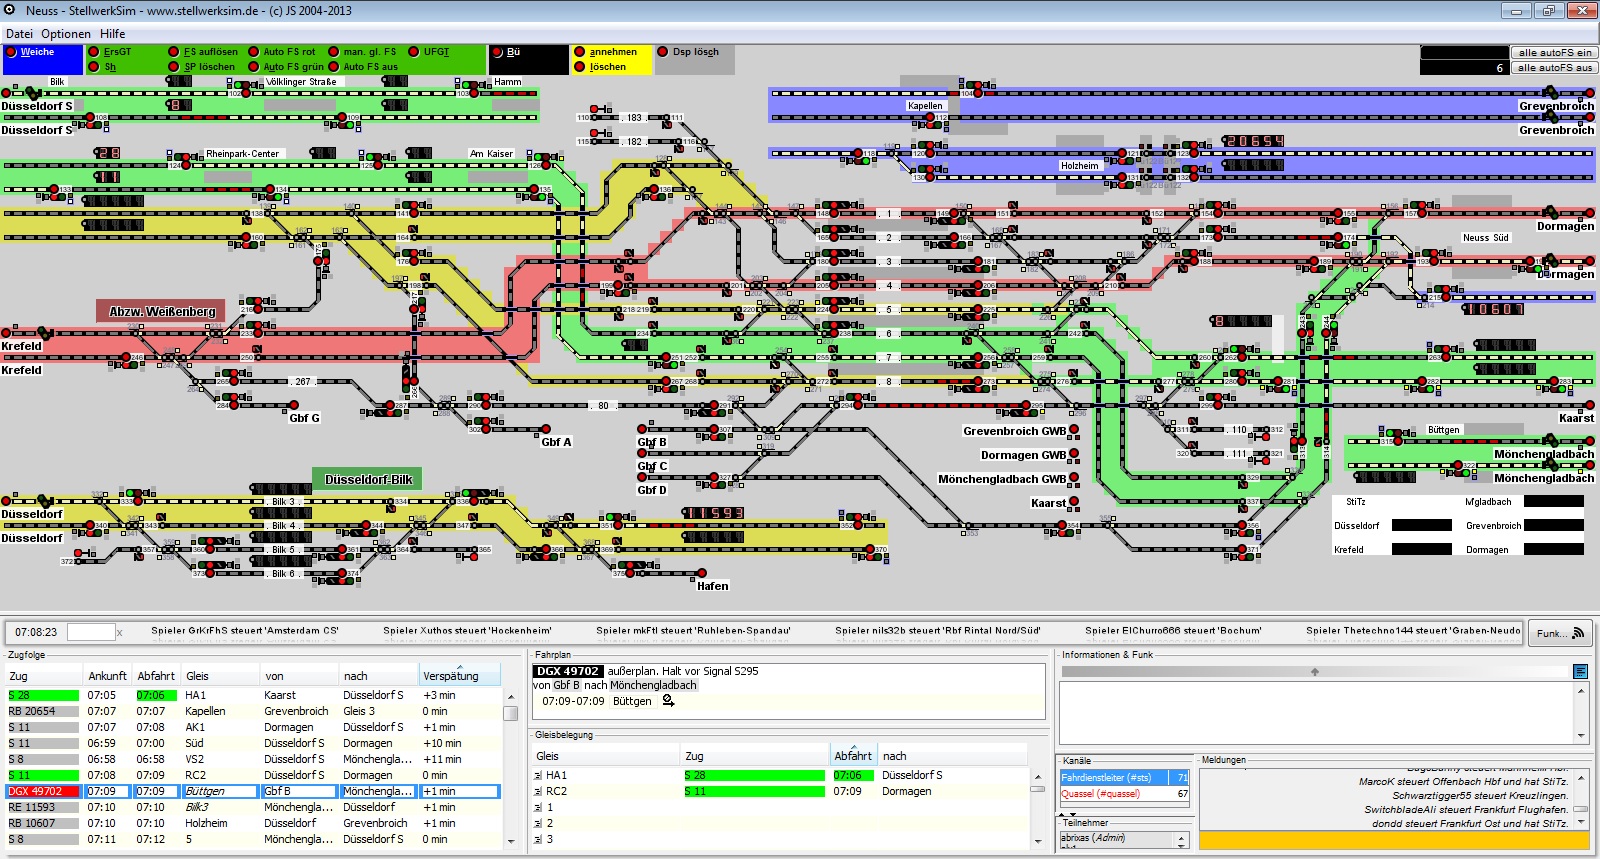Choose FS auflösen route release mode
The width and height of the screenshot is (1600, 859).
click(204, 52)
